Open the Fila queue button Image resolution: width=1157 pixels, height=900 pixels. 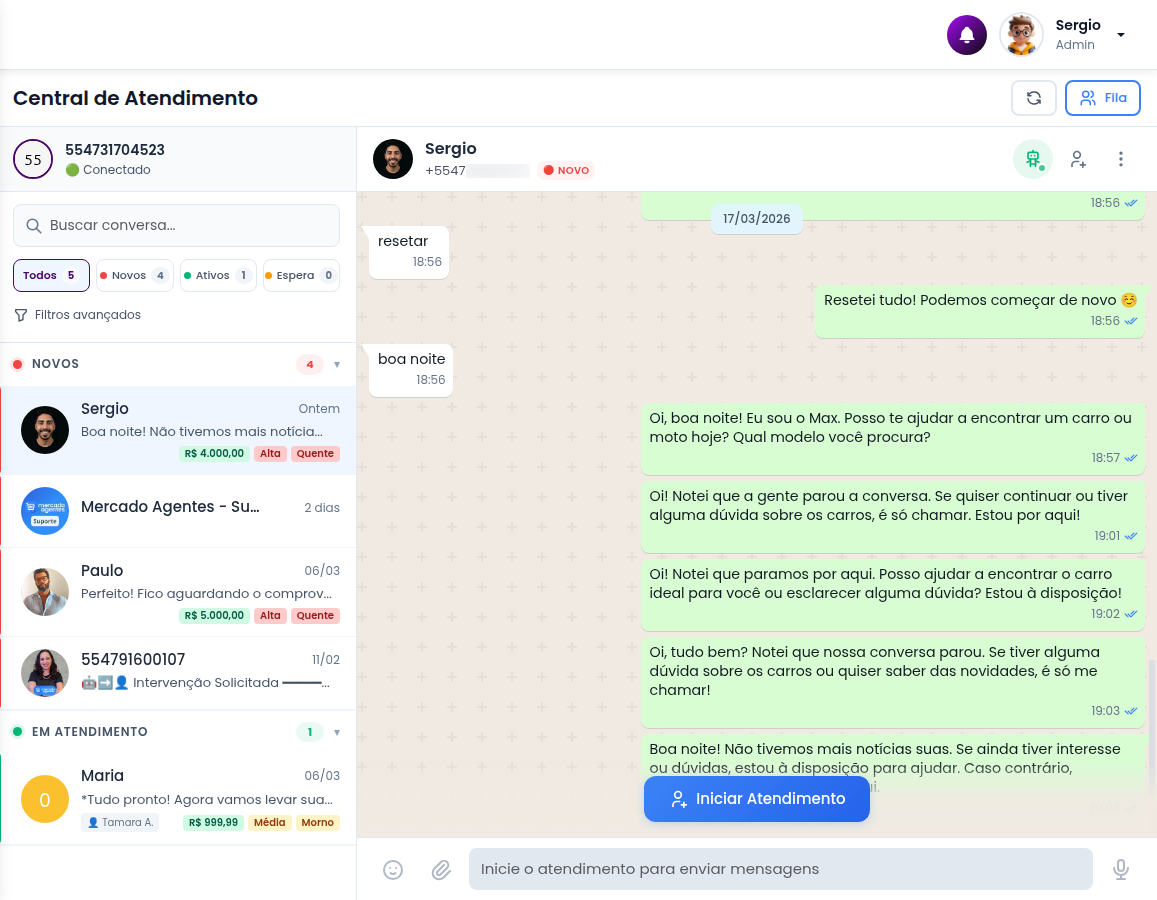1103,98
